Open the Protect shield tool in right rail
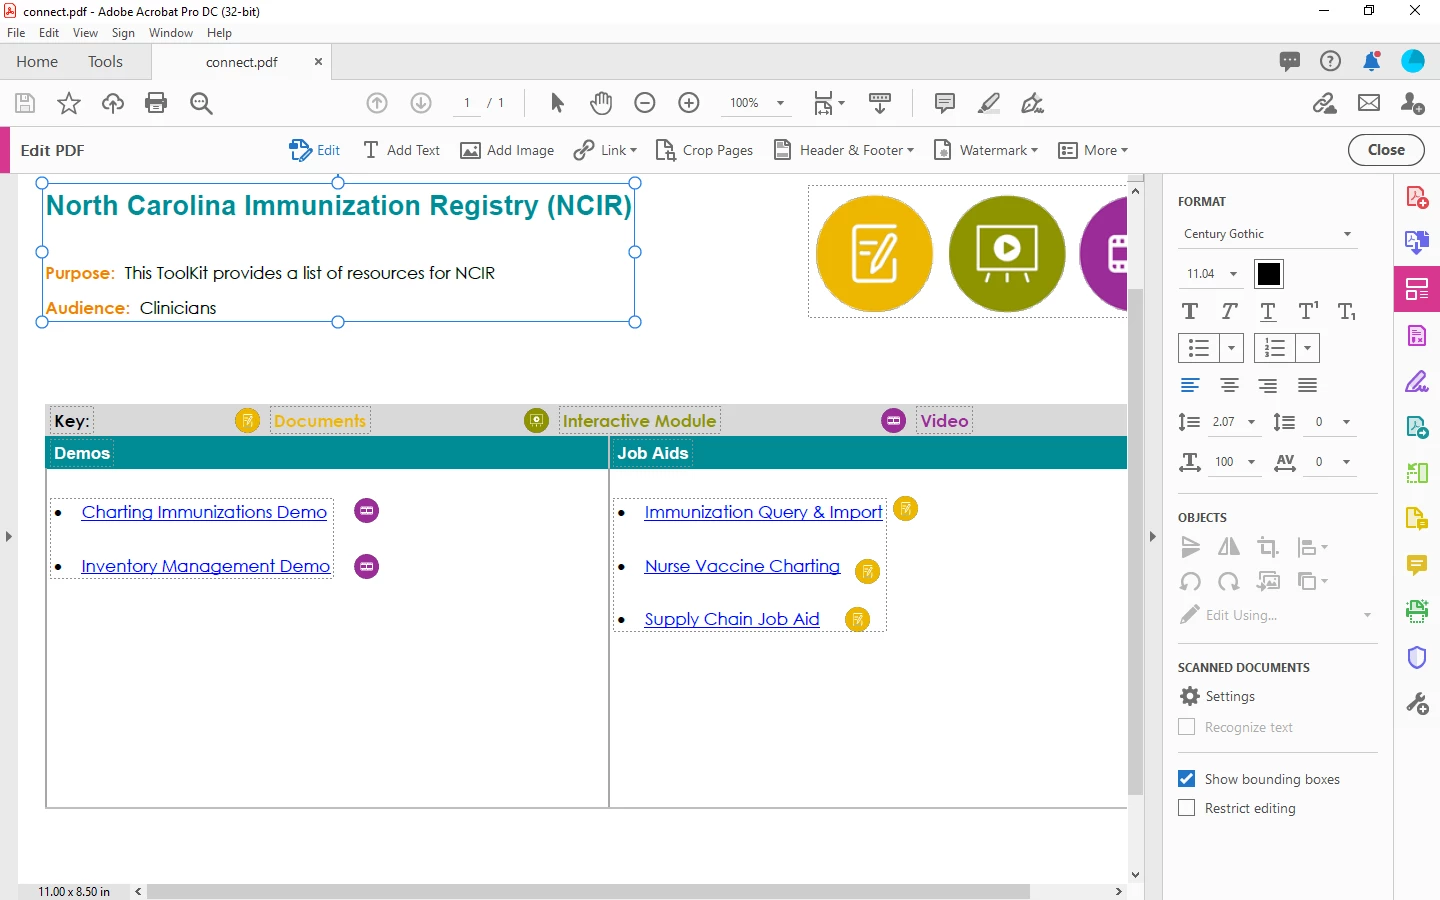 (1417, 657)
